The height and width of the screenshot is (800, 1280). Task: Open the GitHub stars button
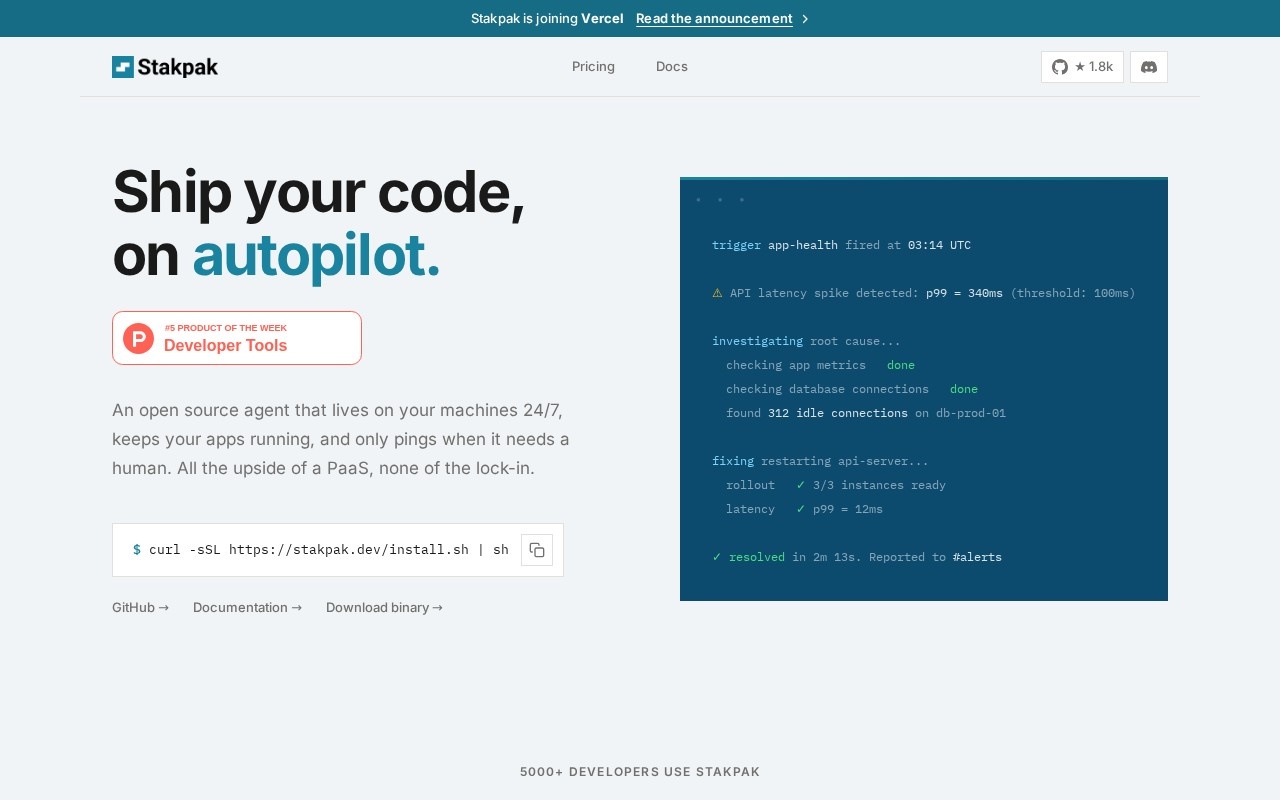point(1082,67)
